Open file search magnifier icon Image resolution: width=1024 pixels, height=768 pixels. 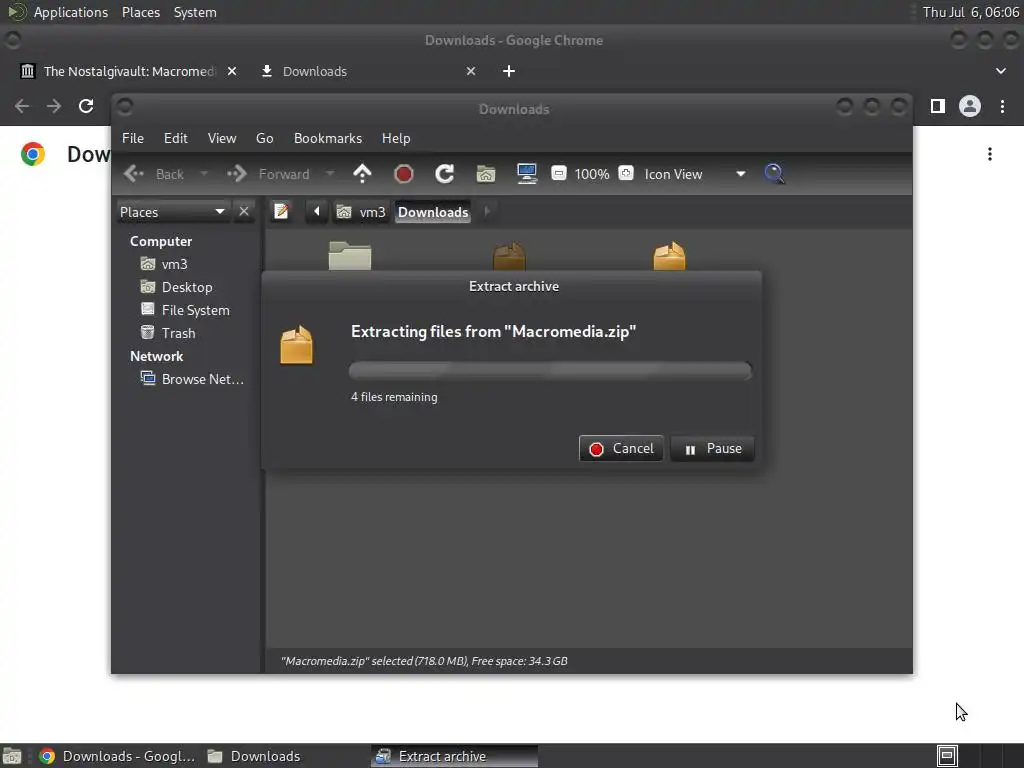[x=774, y=174]
